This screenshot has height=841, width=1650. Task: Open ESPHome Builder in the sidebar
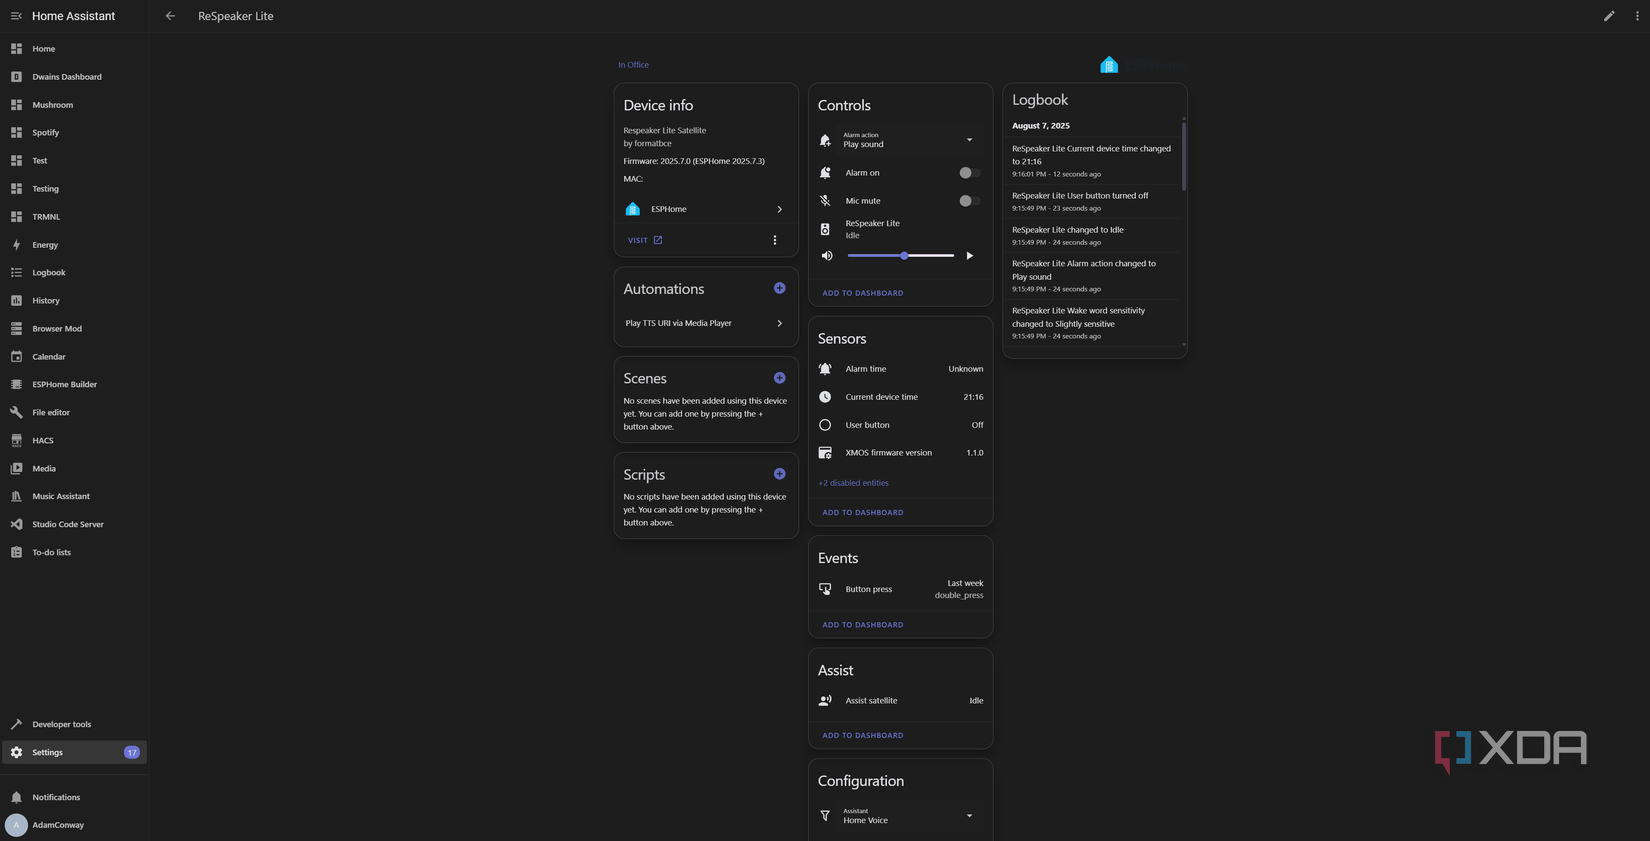[x=74, y=384]
